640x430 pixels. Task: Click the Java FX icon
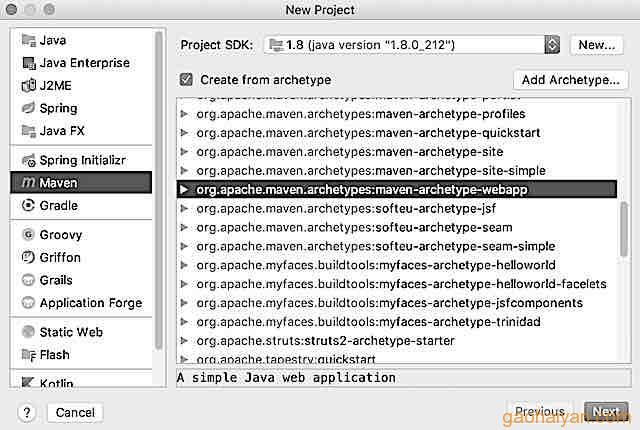[29, 131]
